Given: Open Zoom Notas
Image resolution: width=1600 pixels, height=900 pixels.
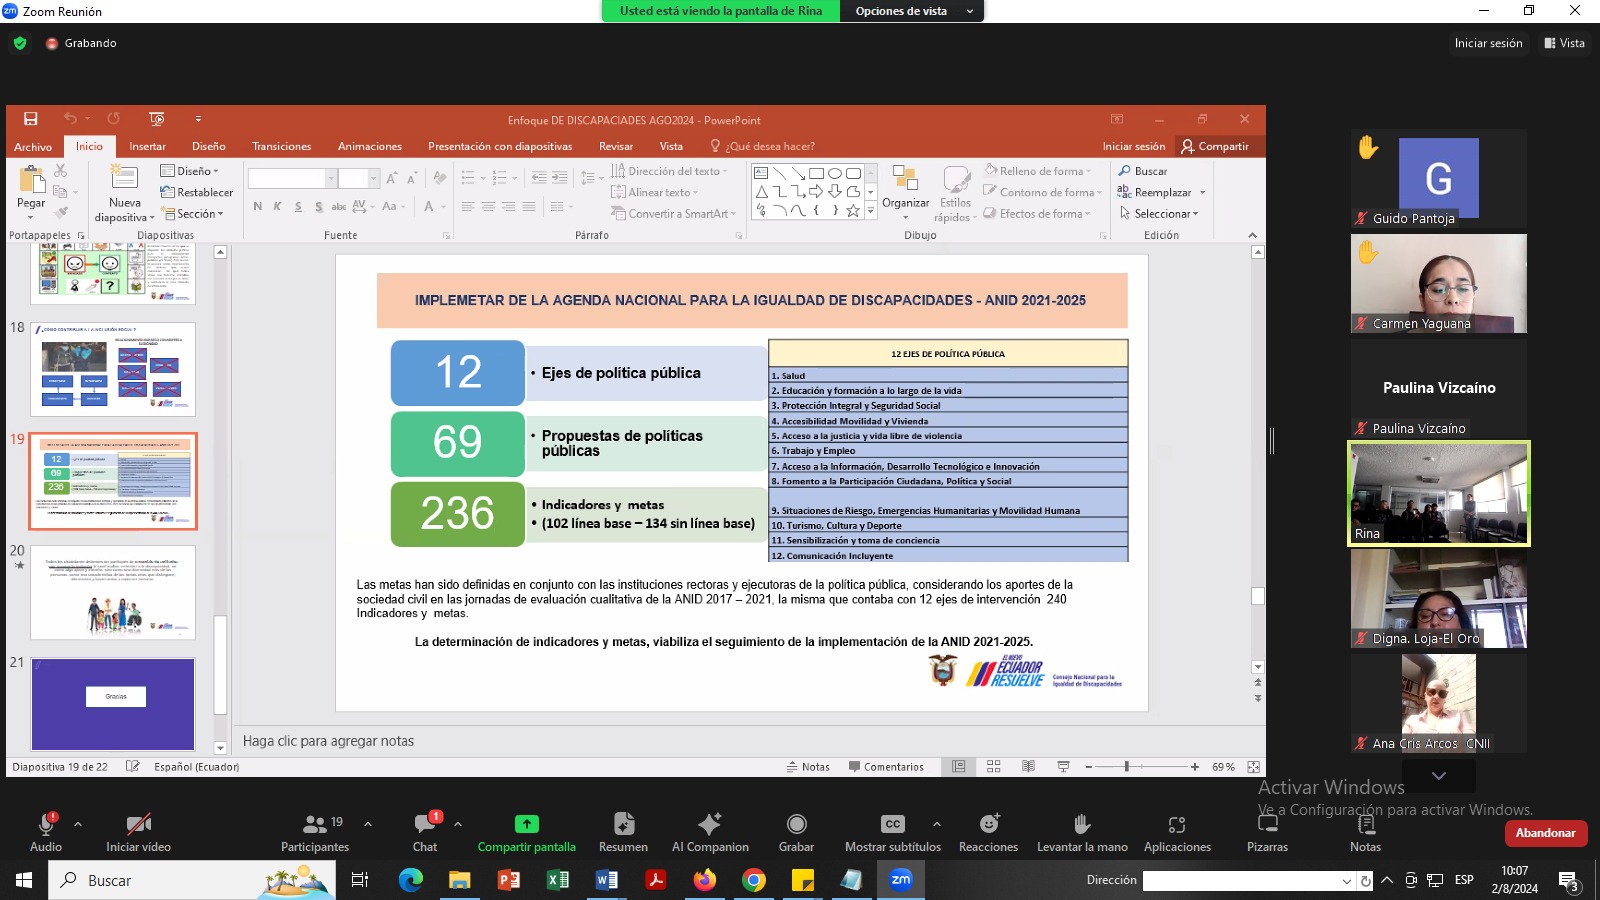Looking at the screenshot, I should (1365, 831).
